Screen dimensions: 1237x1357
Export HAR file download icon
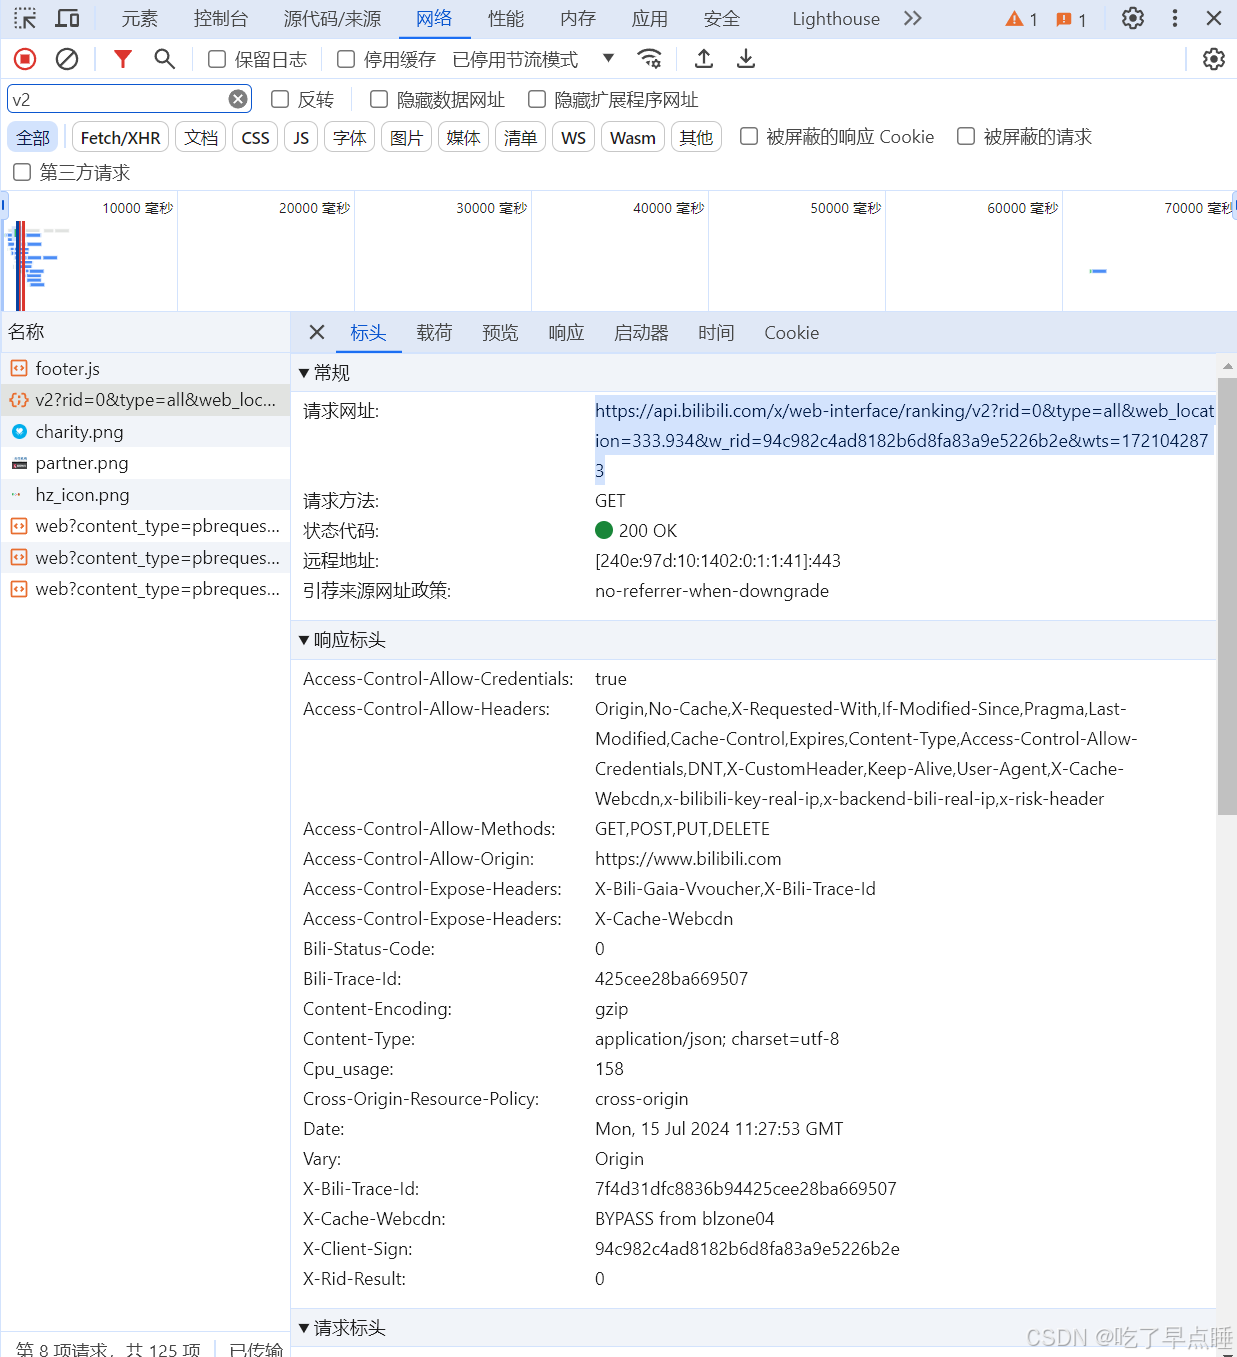[746, 59]
